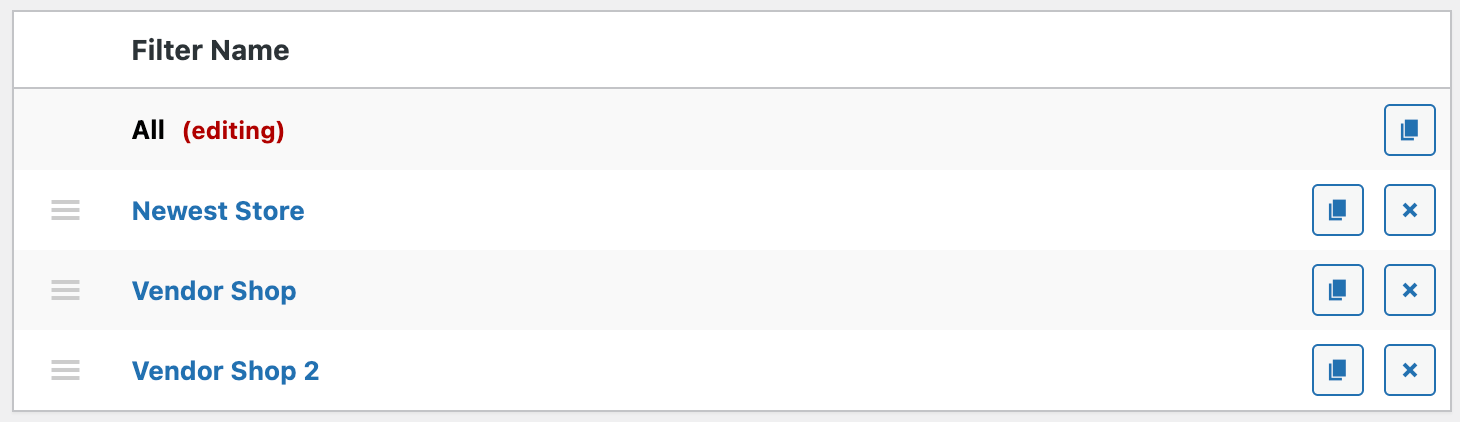Viewport: 1460px width, 422px height.
Task: Duplicate the Vendor Shop filter
Action: pos(1337,290)
